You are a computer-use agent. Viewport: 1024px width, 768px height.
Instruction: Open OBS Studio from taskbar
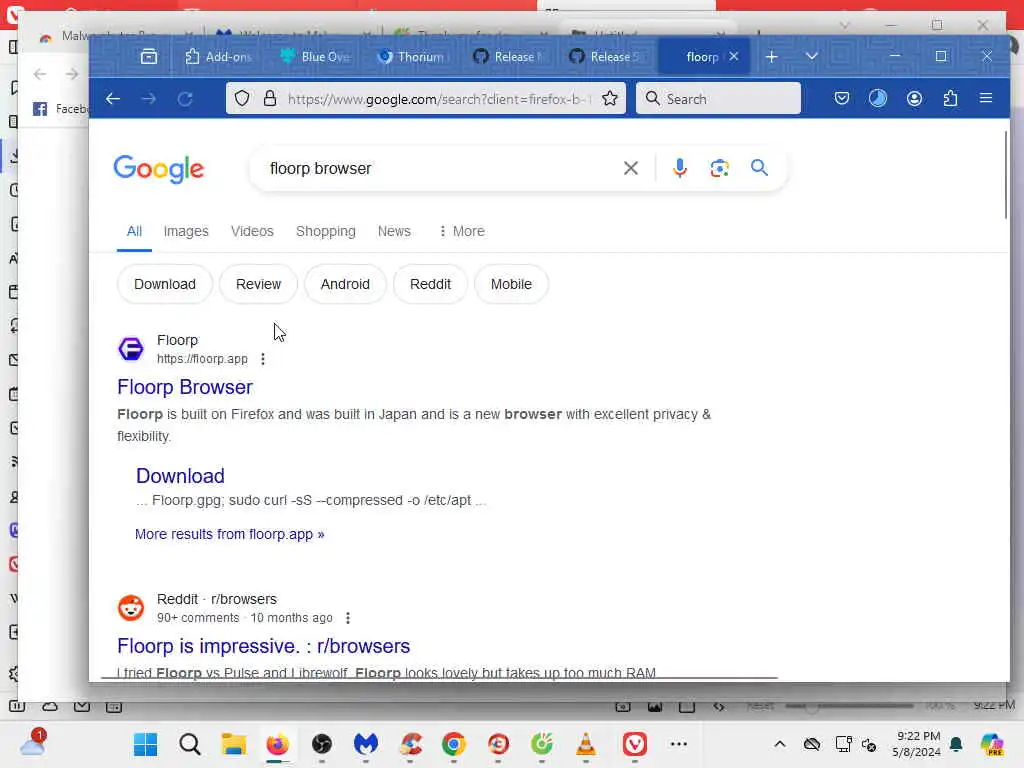click(321, 744)
